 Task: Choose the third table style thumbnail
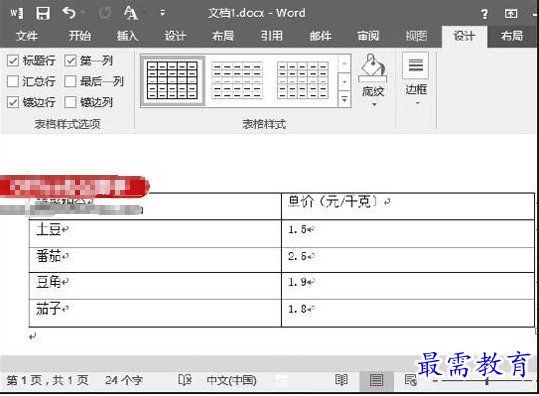302,80
